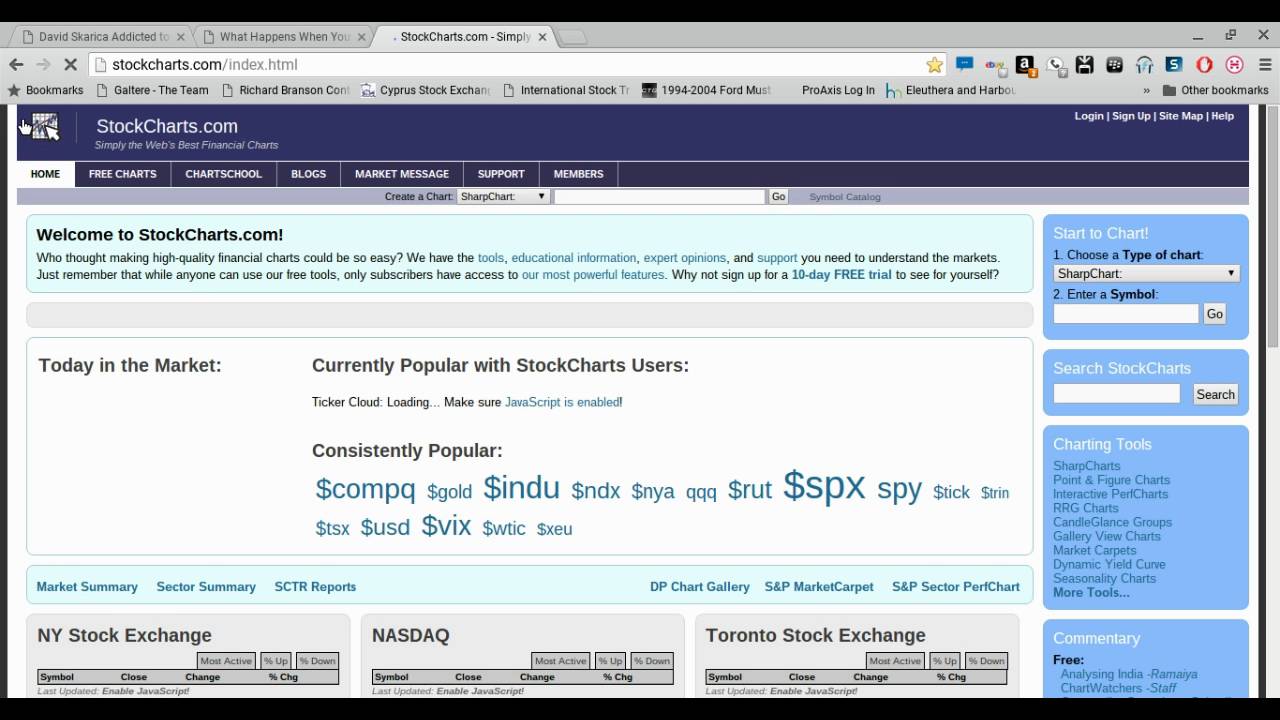The image size is (1280, 720).
Task: Open the $compq ticker link
Action: pos(365,489)
